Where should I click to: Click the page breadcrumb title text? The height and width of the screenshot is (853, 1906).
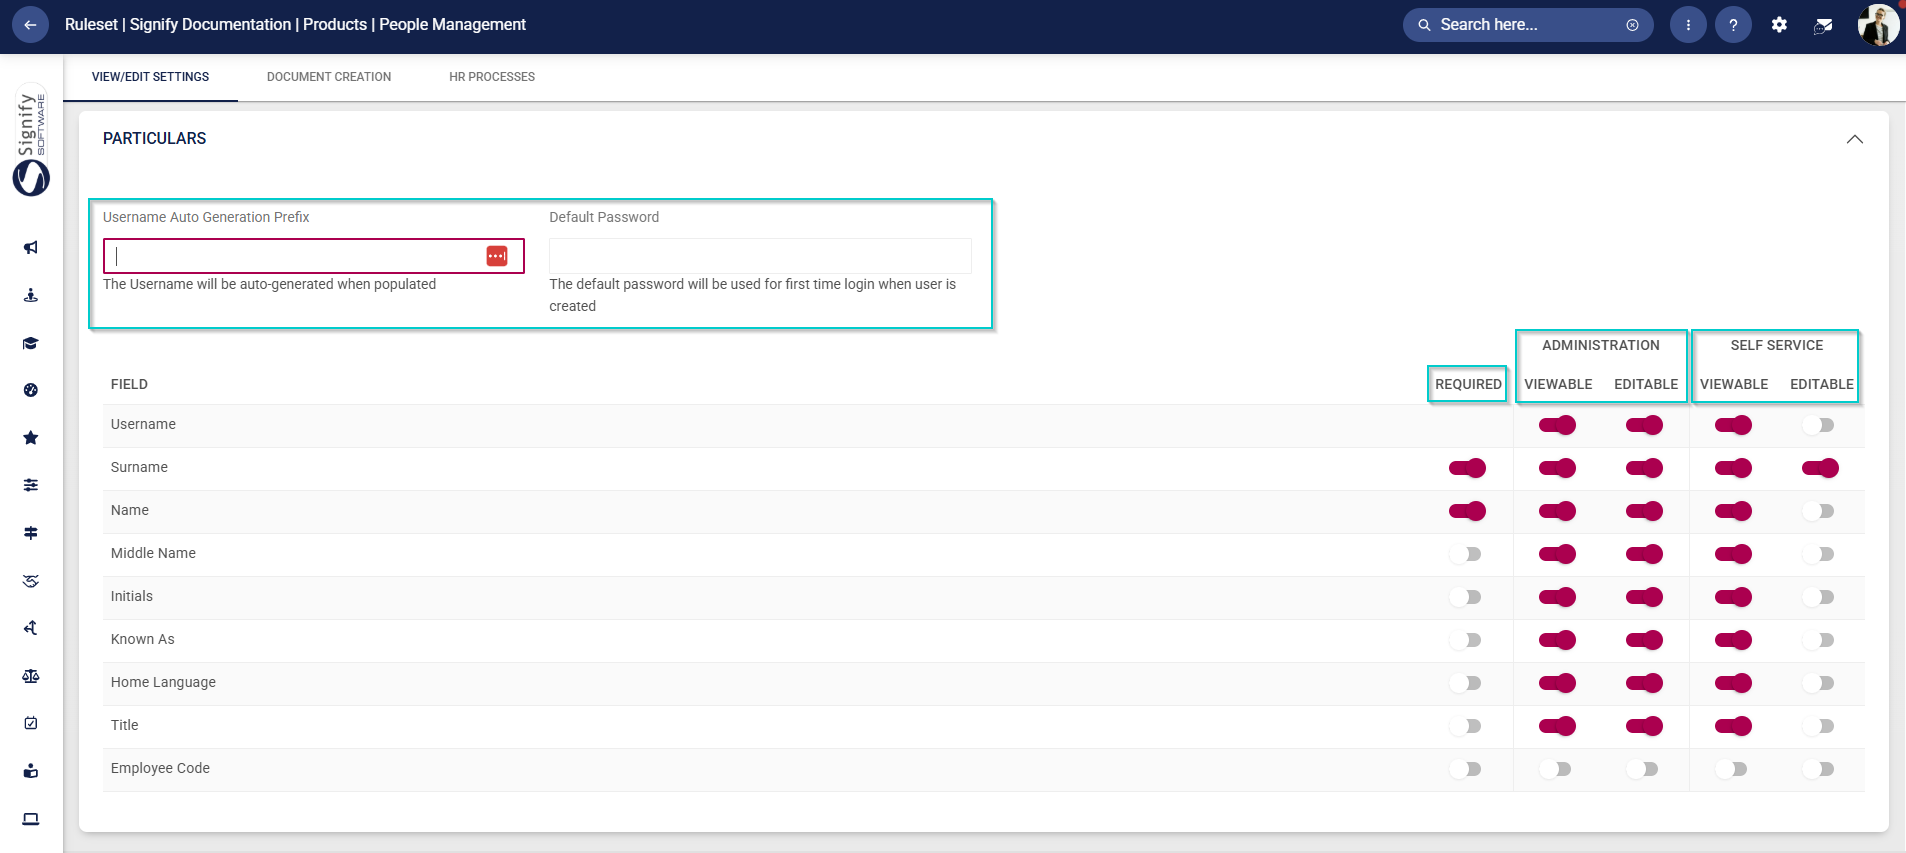(x=295, y=24)
